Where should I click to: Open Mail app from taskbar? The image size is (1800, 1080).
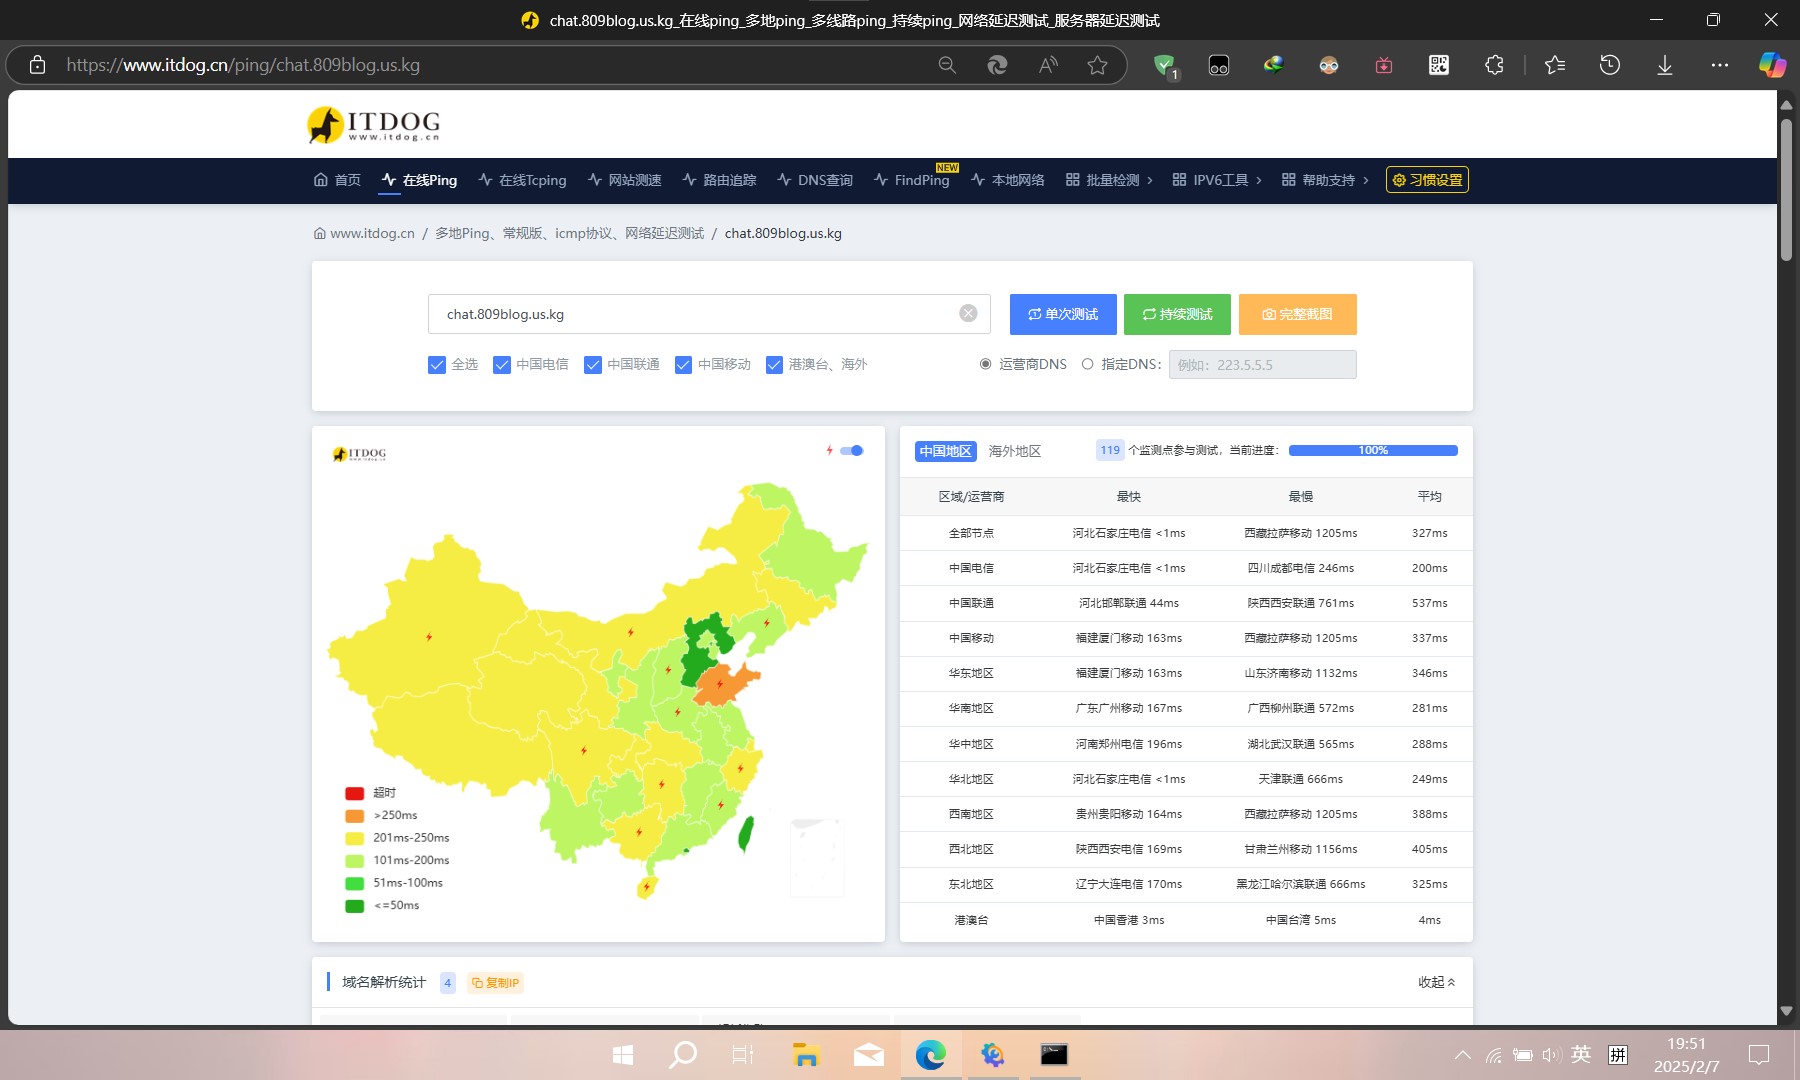[869, 1055]
